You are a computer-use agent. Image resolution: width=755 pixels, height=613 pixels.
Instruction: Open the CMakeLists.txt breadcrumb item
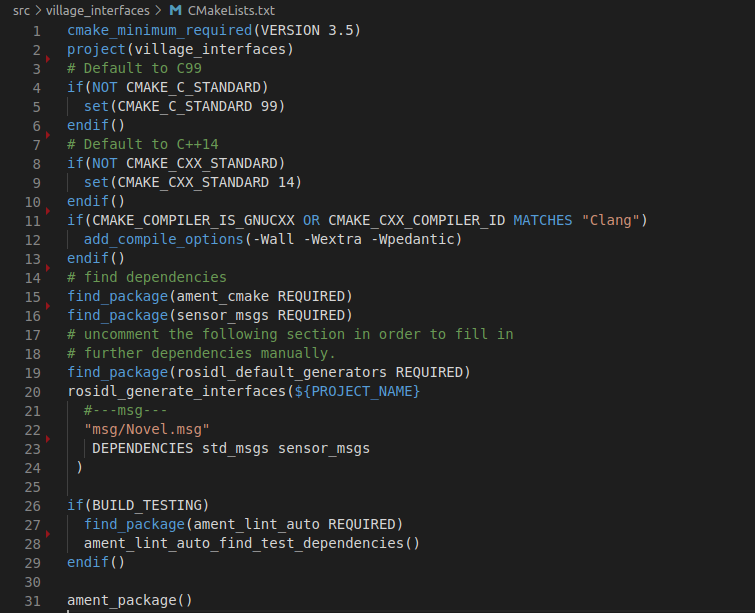pos(231,10)
